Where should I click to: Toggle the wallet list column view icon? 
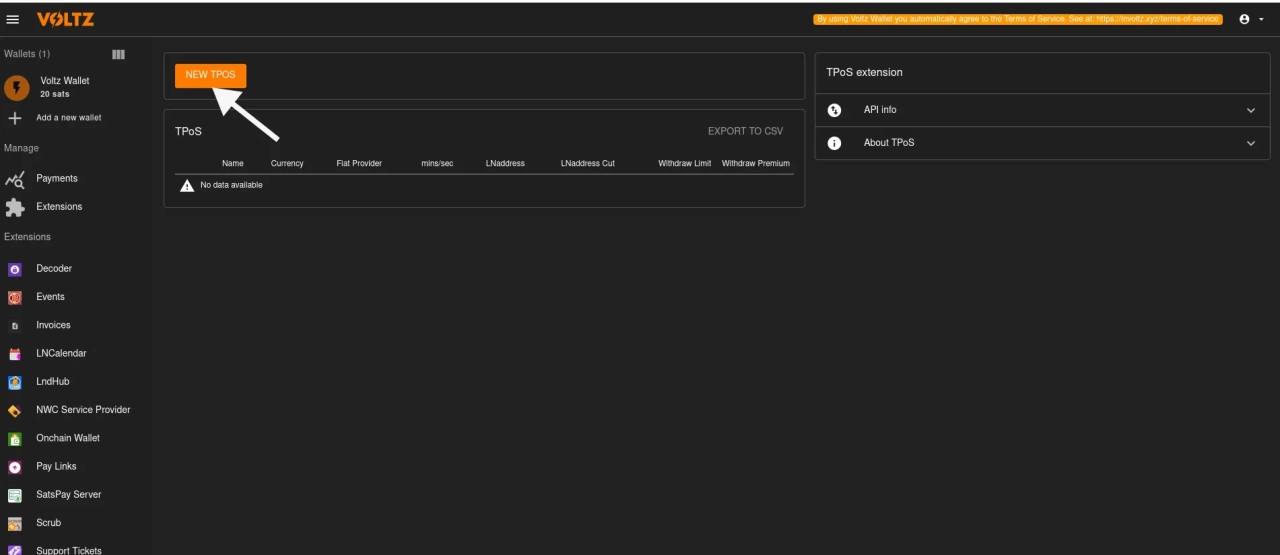coord(118,54)
